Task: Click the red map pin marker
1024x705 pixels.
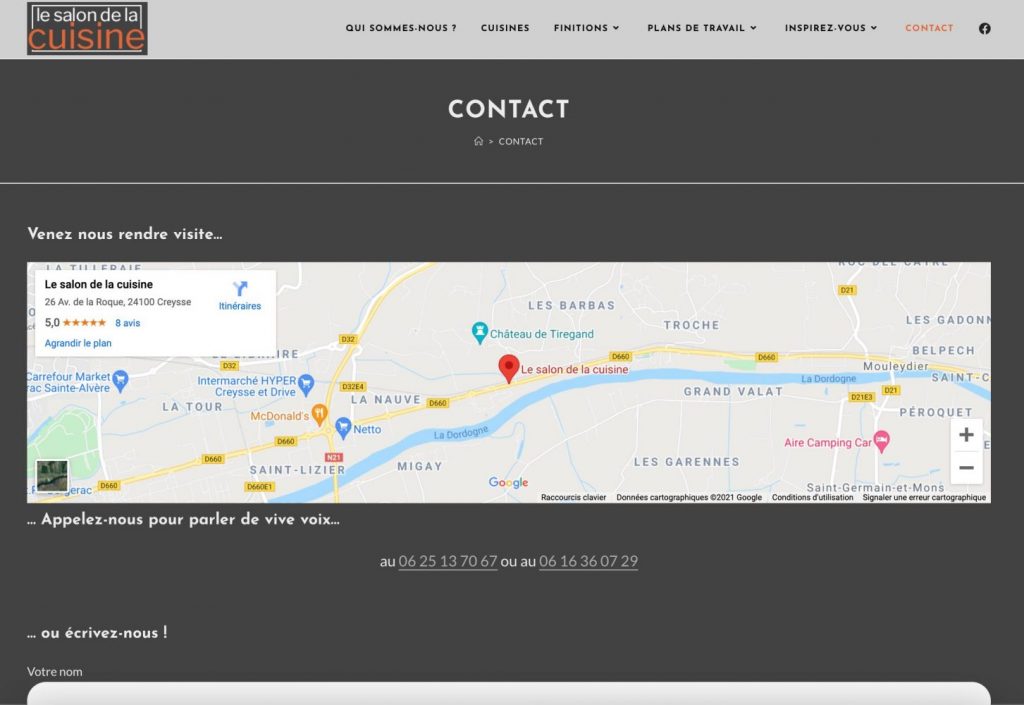Action: click(x=509, y=368)
